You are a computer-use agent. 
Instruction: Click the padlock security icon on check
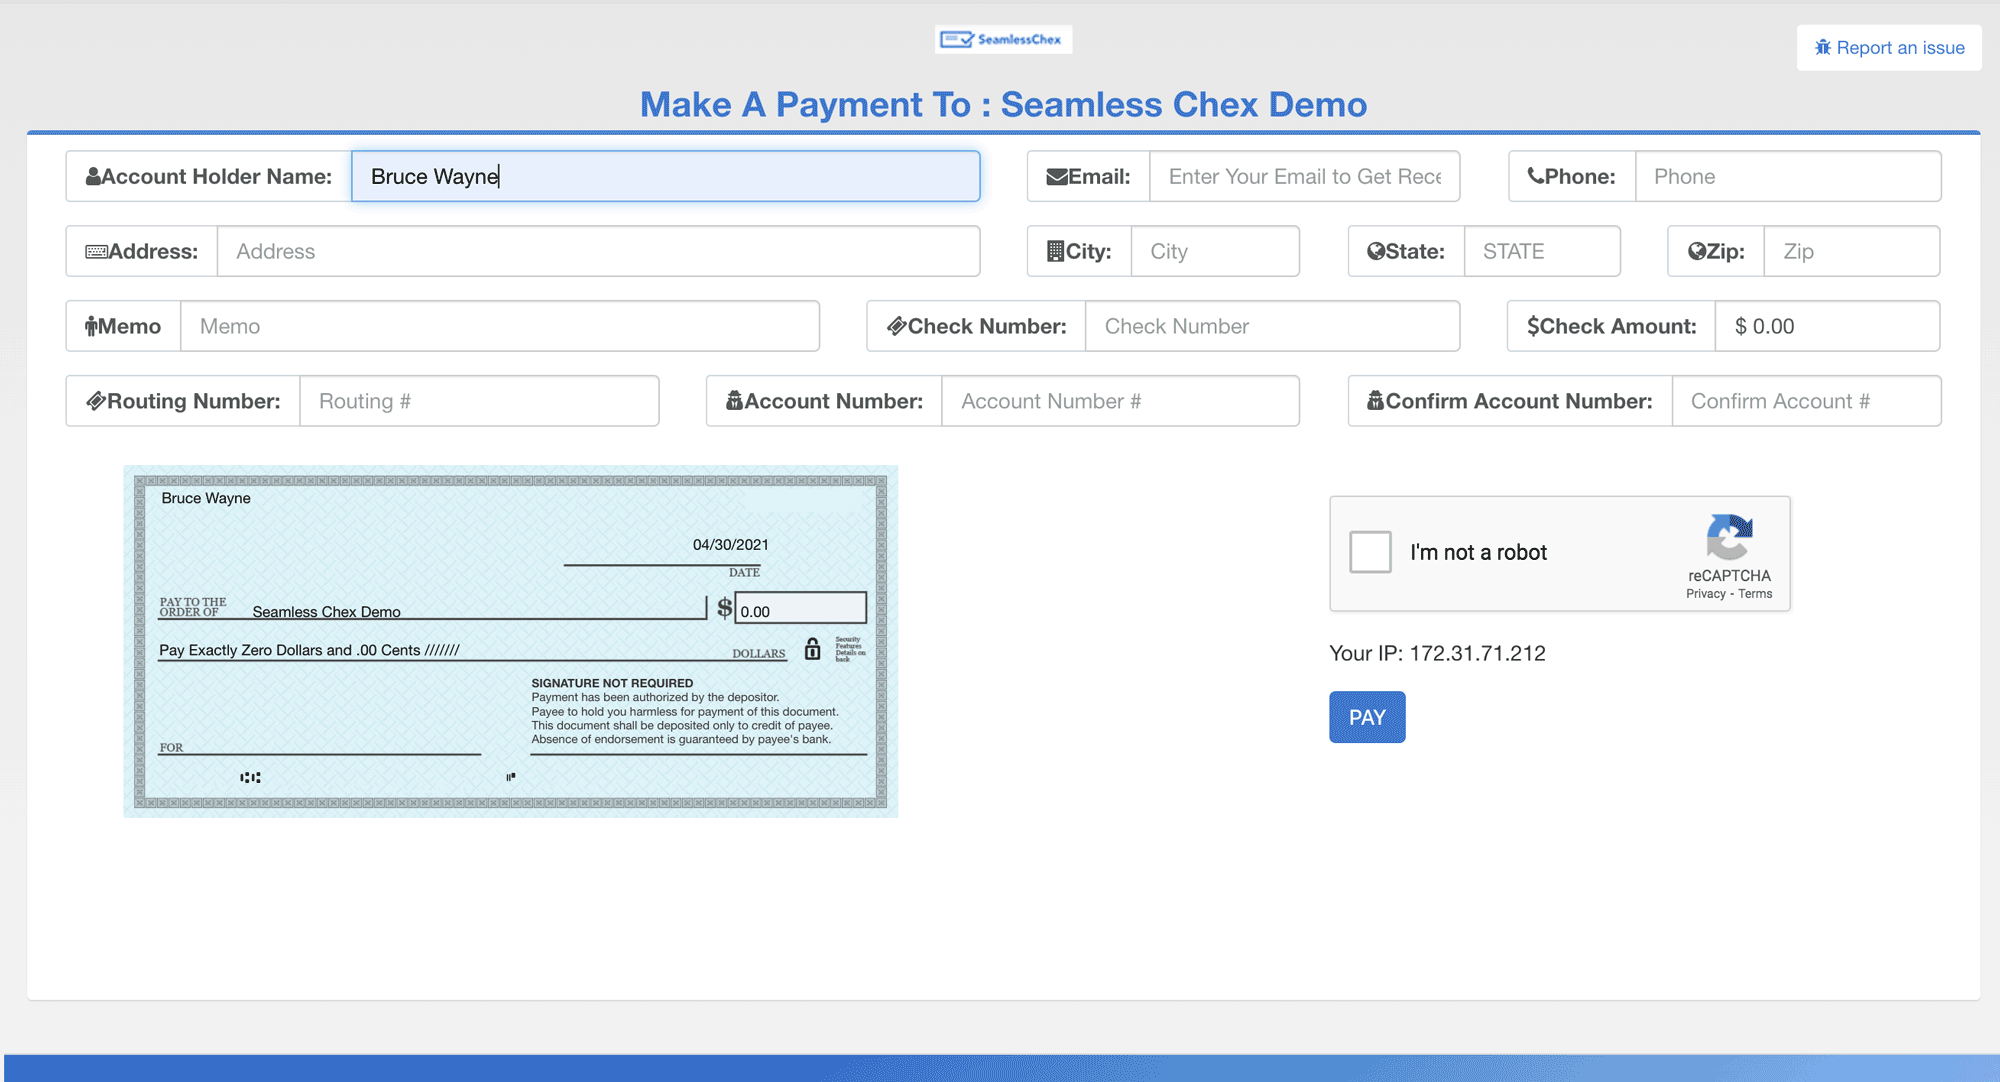click(812, 649)
